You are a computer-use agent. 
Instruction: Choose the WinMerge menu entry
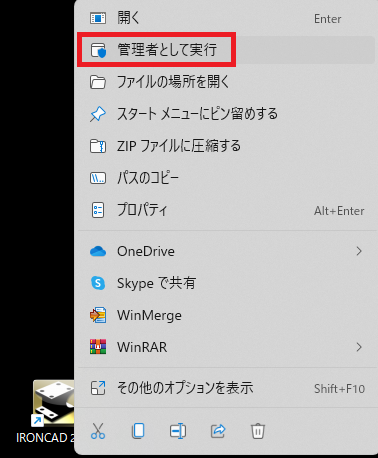tap(227, 315)
